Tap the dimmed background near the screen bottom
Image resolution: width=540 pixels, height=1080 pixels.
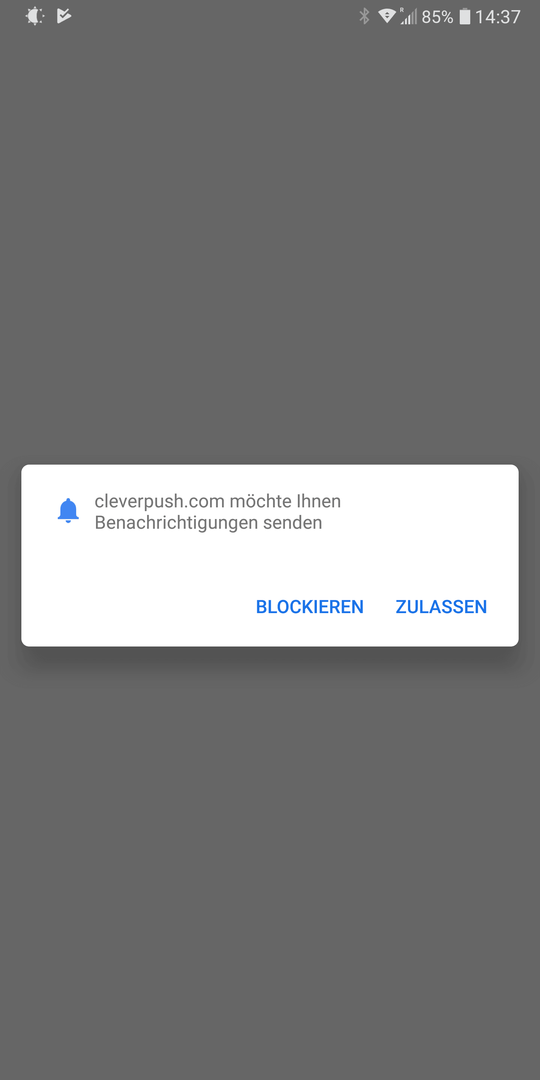click(x=270, y=1033)
